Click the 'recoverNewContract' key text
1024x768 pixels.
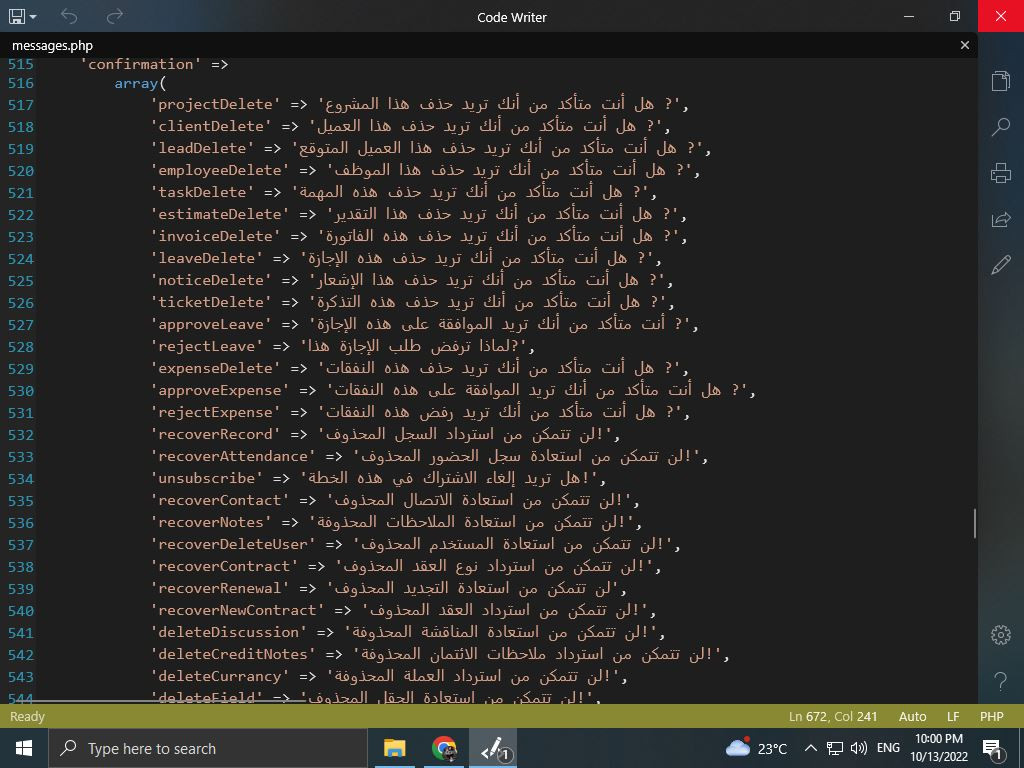(238, 611)
